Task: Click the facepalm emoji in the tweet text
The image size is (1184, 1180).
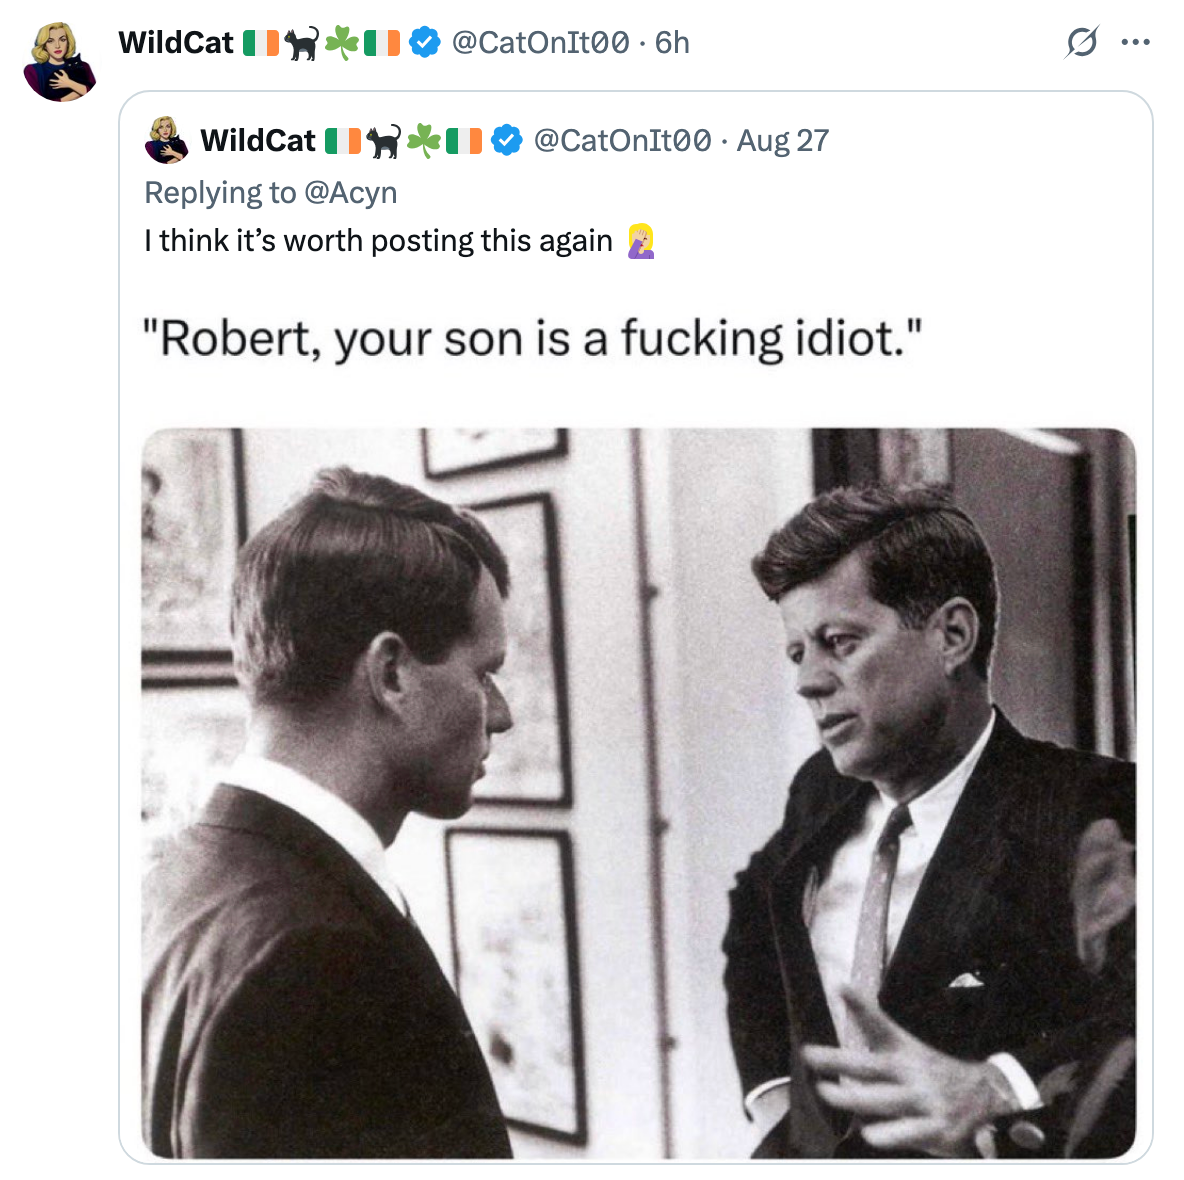Action: tap(643, 240)
